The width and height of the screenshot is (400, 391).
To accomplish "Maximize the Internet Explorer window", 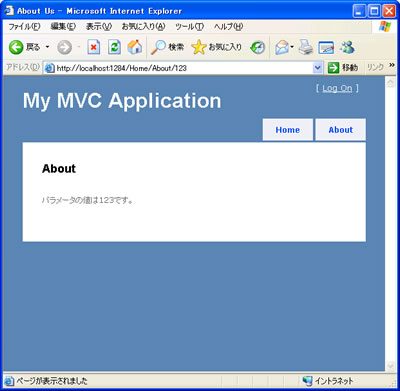I will tap(374, 11).
